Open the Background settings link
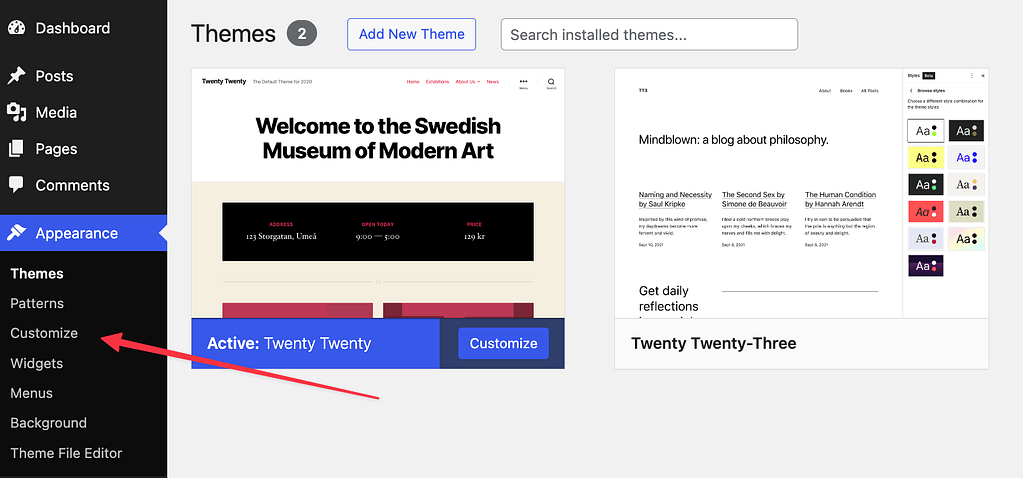 point(48,423)
